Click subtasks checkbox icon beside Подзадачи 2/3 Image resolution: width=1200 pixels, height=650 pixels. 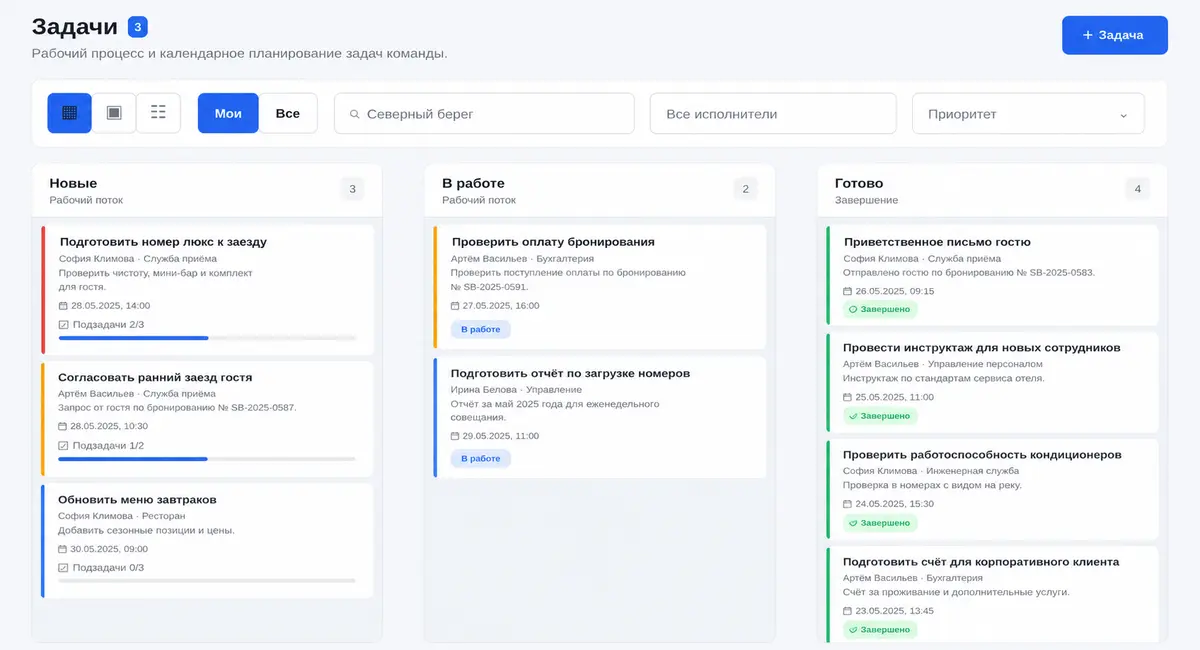[64, 324]
